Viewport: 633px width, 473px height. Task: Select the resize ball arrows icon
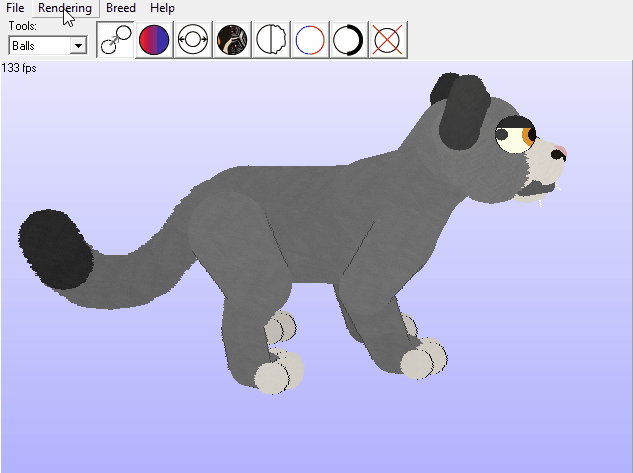193,40
